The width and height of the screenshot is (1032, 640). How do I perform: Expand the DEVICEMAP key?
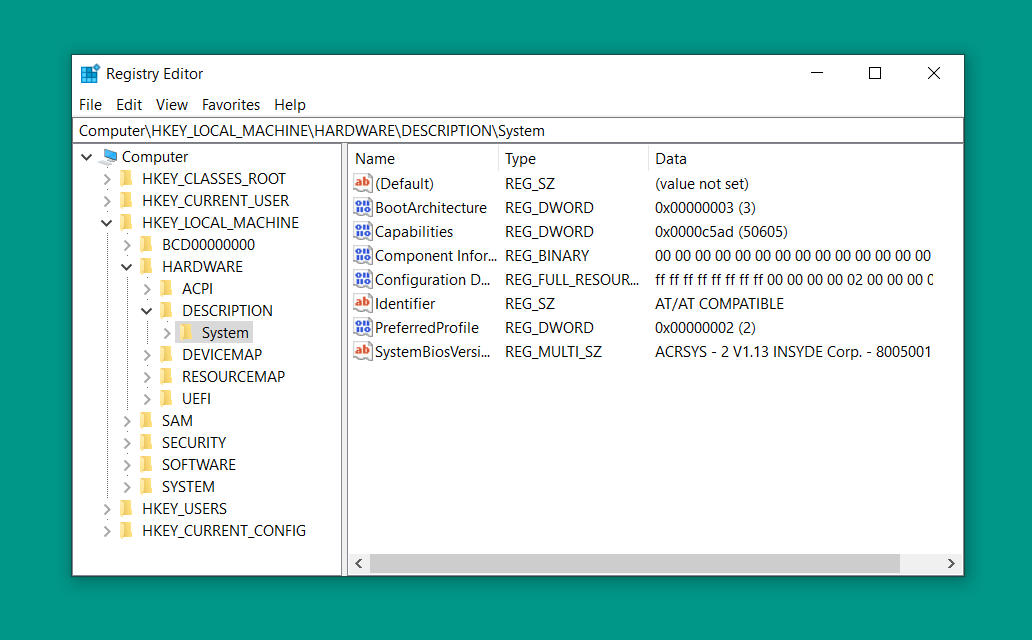[x=147, y=355]
